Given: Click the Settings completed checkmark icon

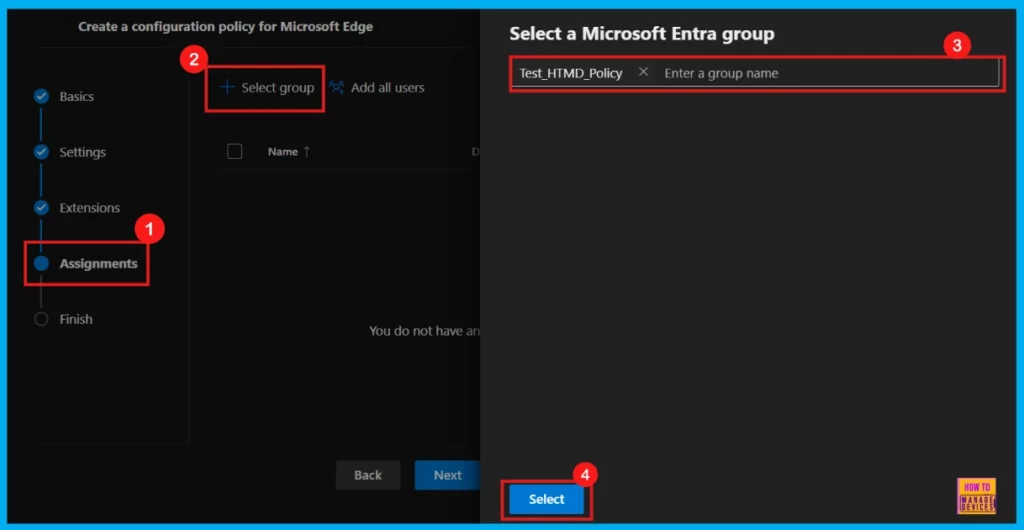Looking at the screenshot, I should pyautogui.click(x=41, y=152).
